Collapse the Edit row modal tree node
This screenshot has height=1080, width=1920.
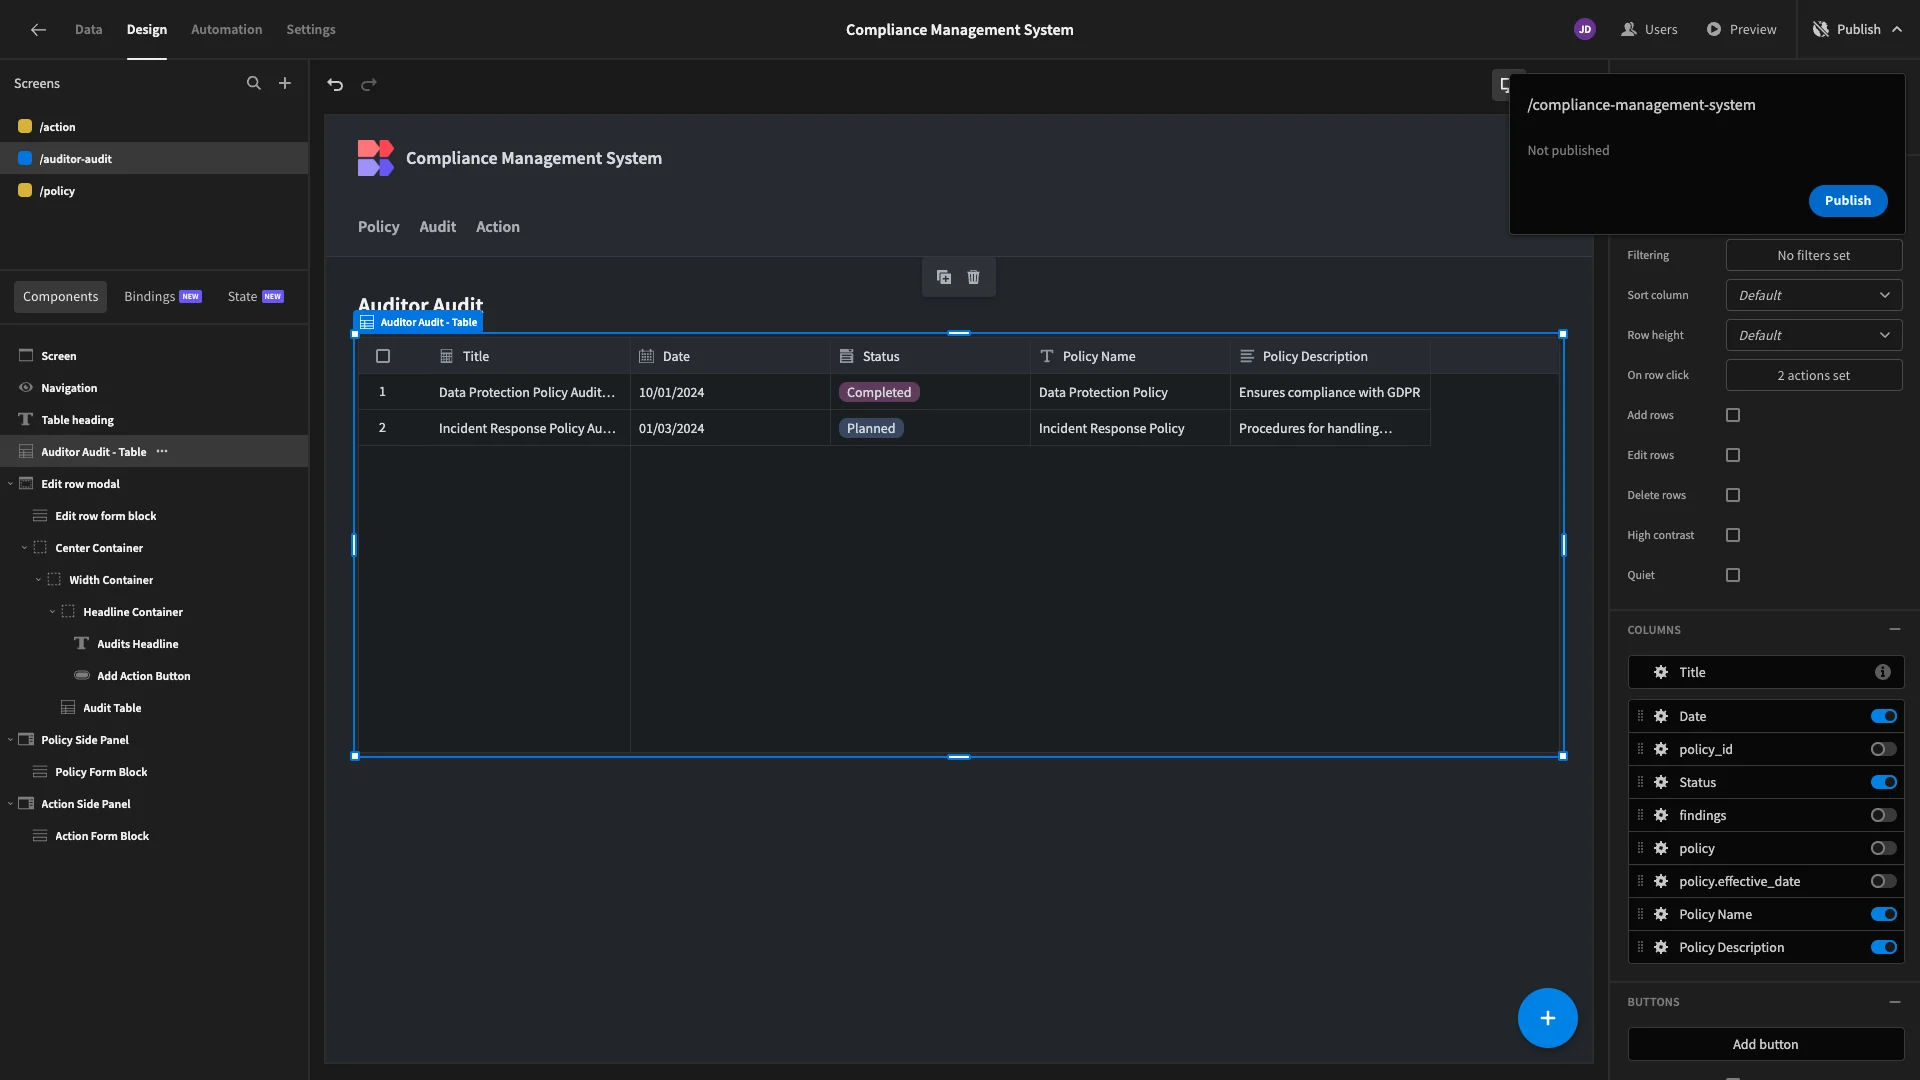coord(11,484)
